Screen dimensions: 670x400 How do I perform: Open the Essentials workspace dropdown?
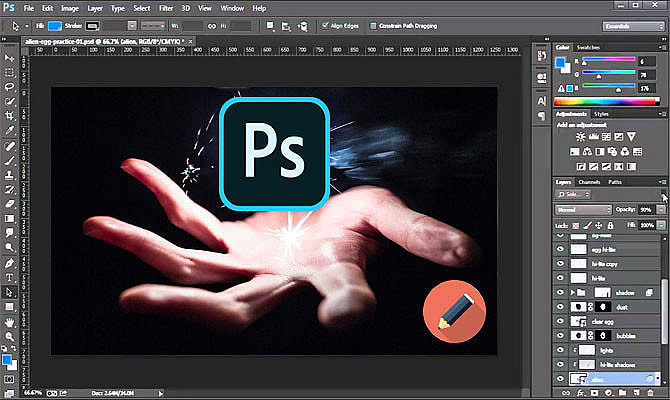(x=633, y=26)
